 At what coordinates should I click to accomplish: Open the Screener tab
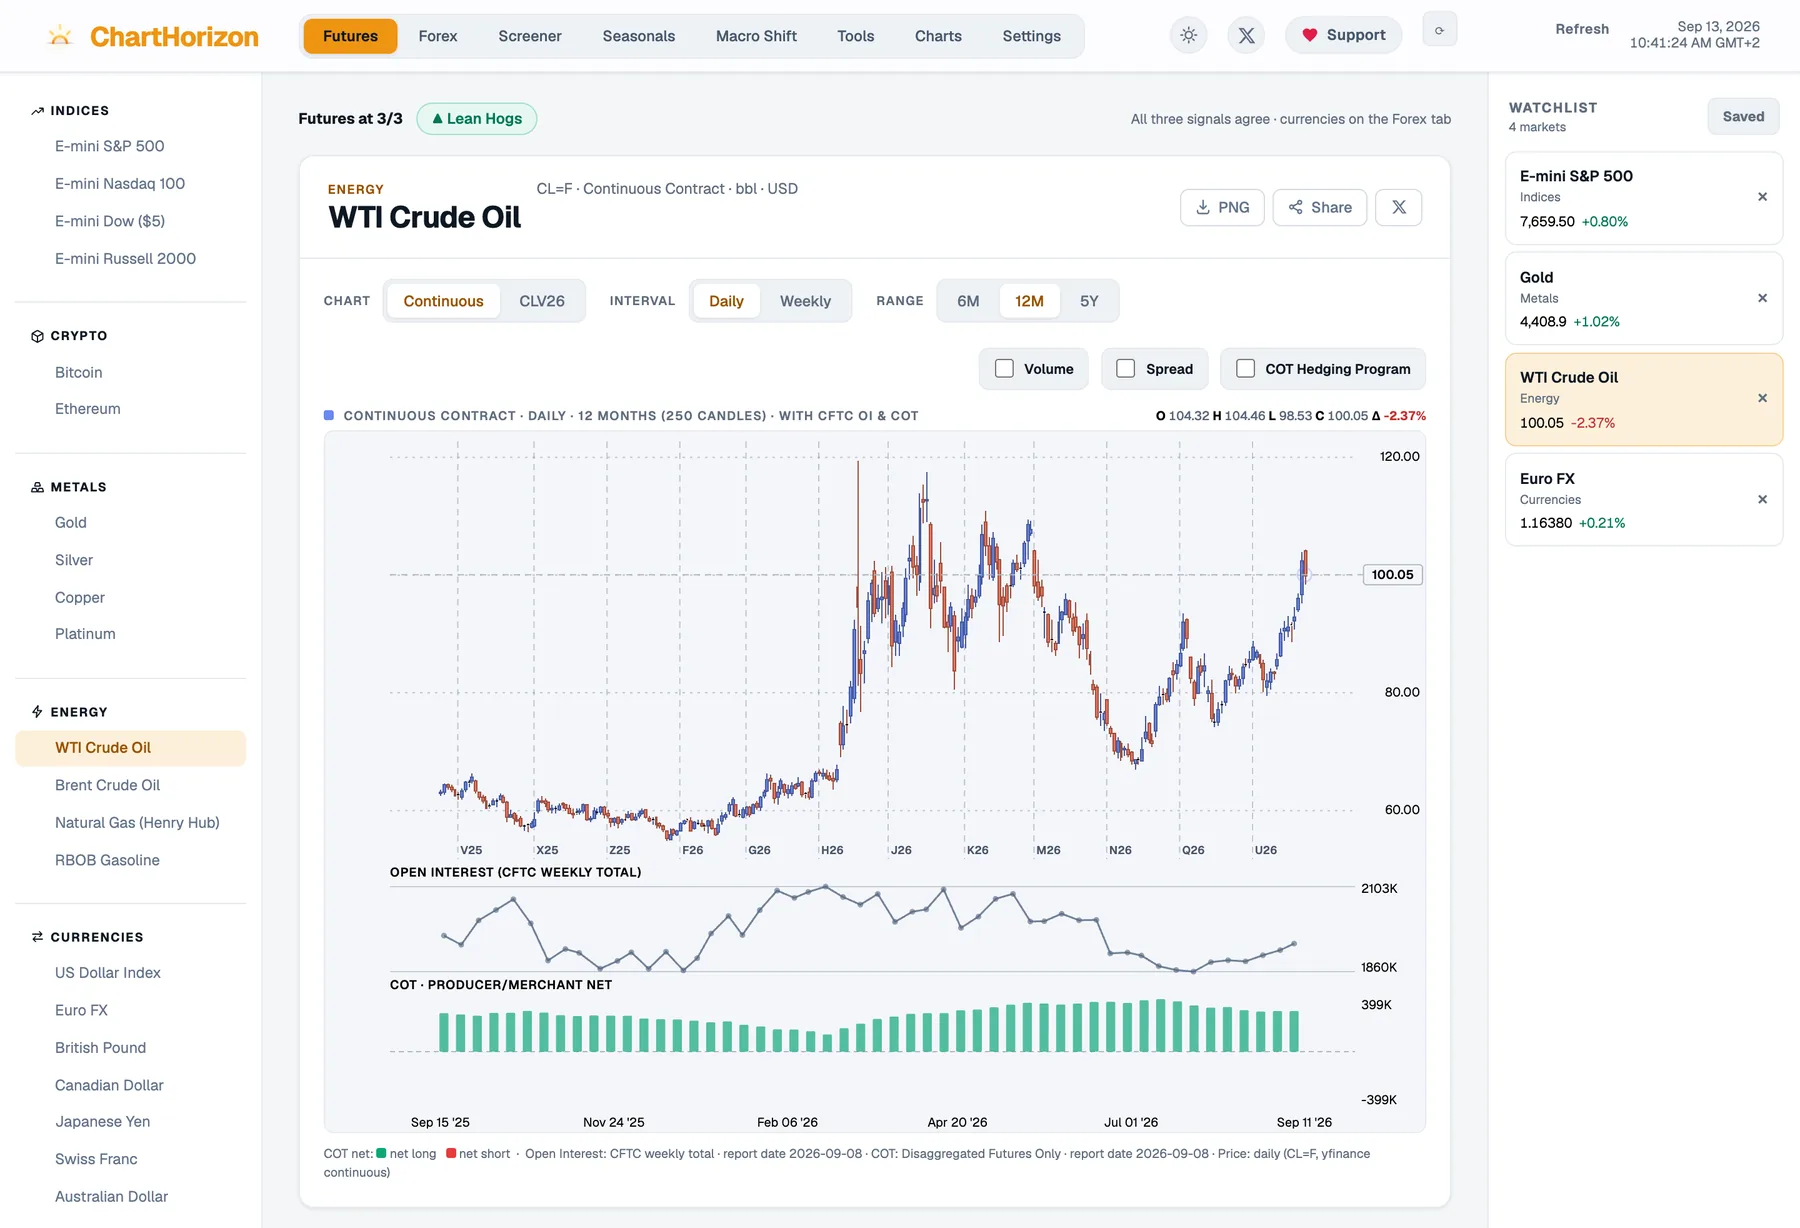point(530,36)
